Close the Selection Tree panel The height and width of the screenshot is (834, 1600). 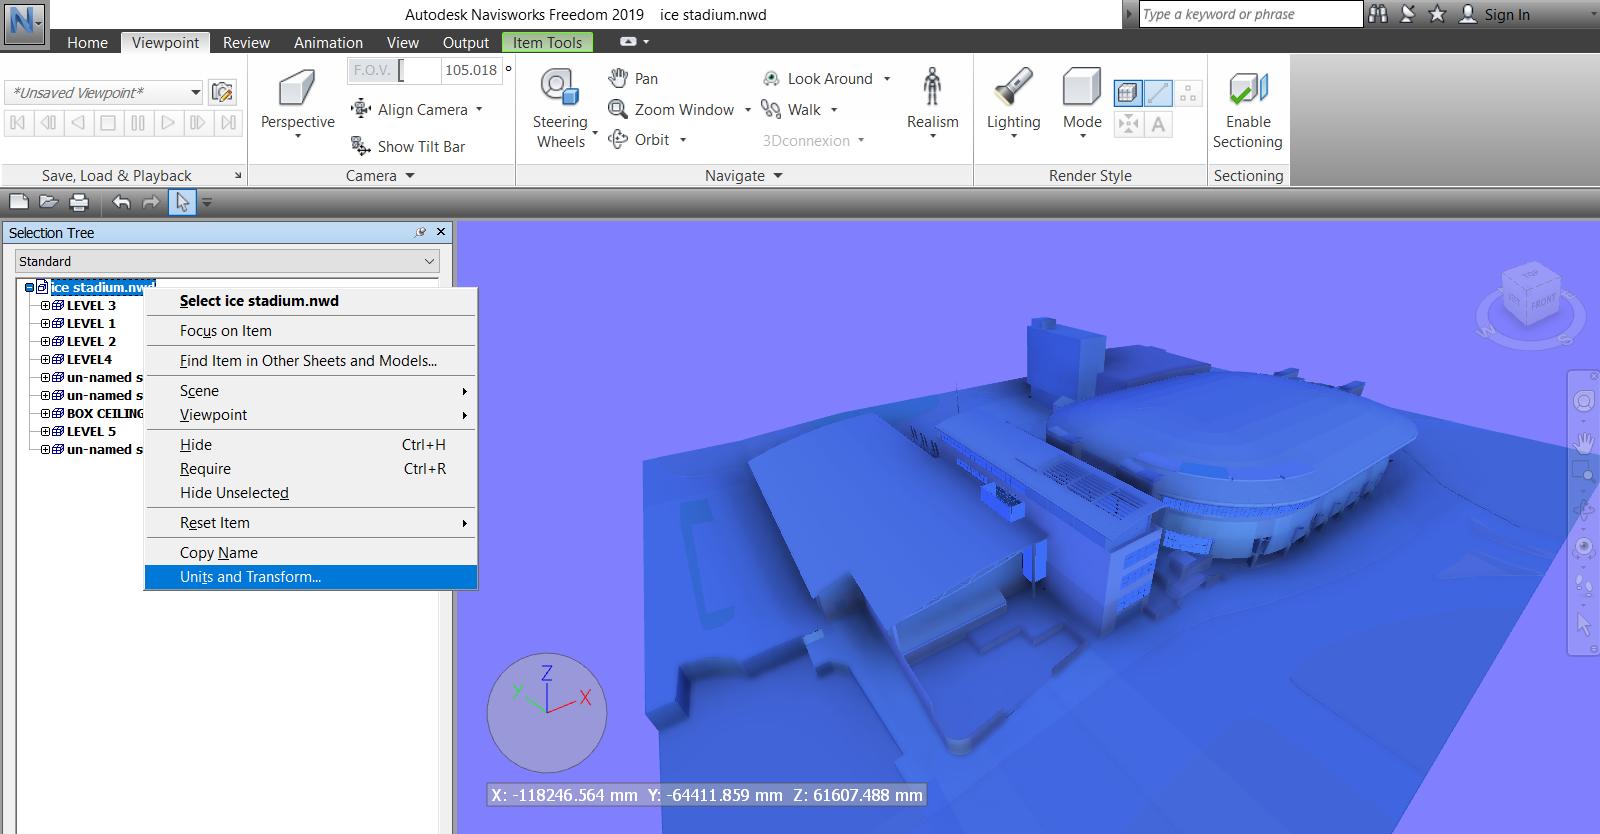441,232
